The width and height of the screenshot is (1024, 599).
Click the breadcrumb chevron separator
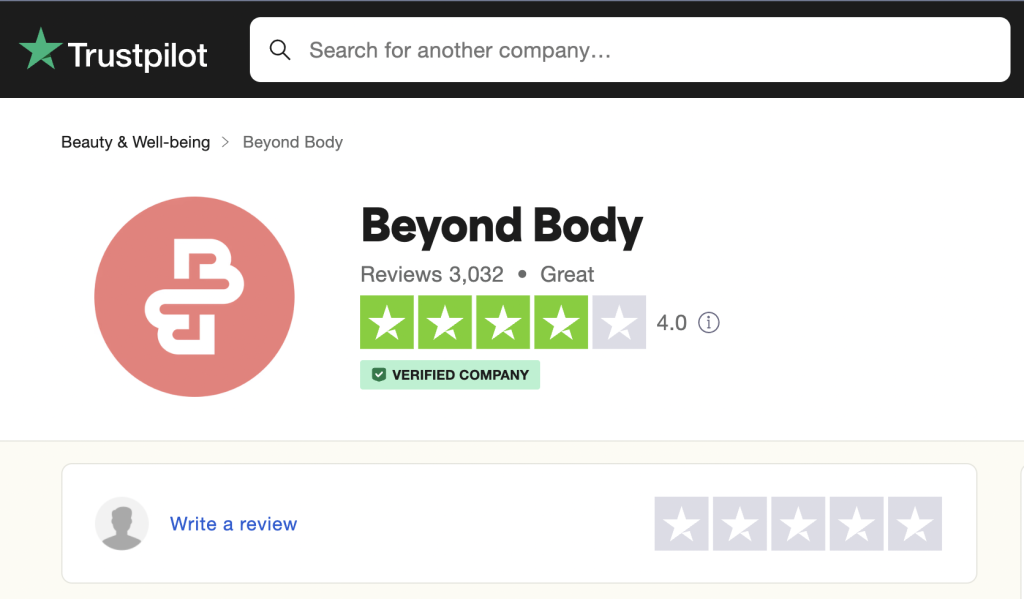pyautogui.click(x=225, y=142)
